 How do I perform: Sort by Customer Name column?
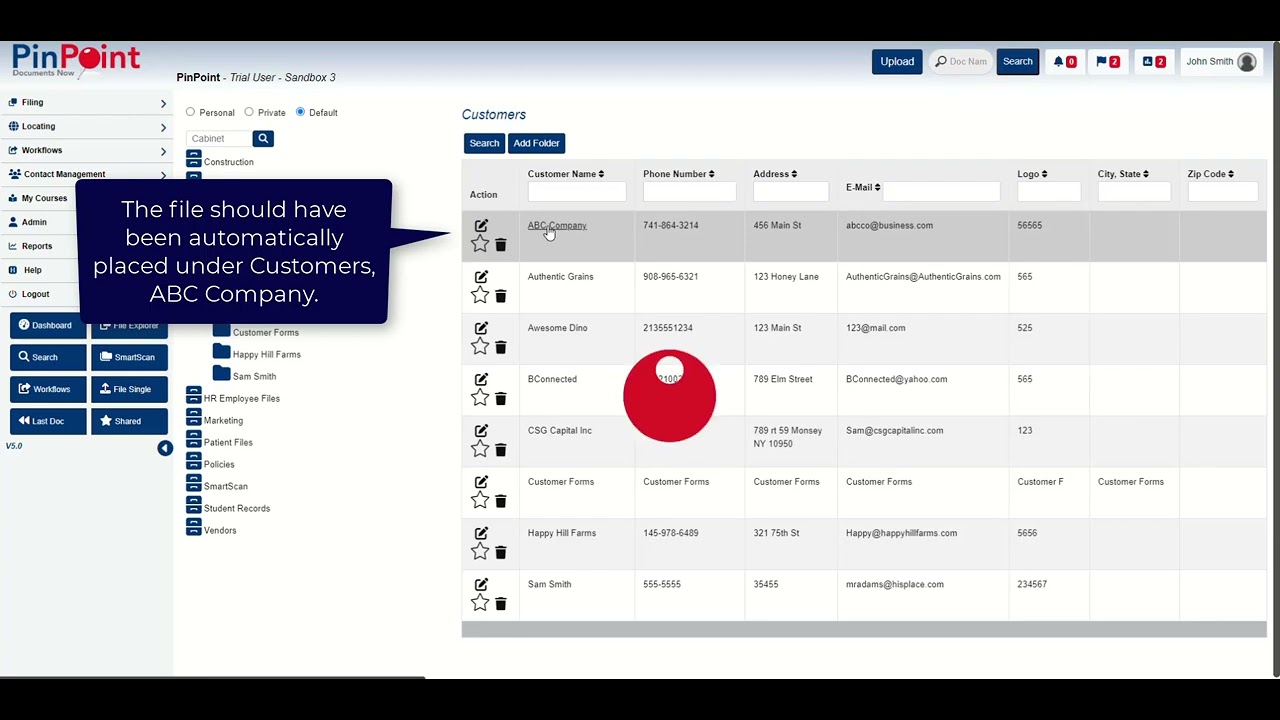566,174
